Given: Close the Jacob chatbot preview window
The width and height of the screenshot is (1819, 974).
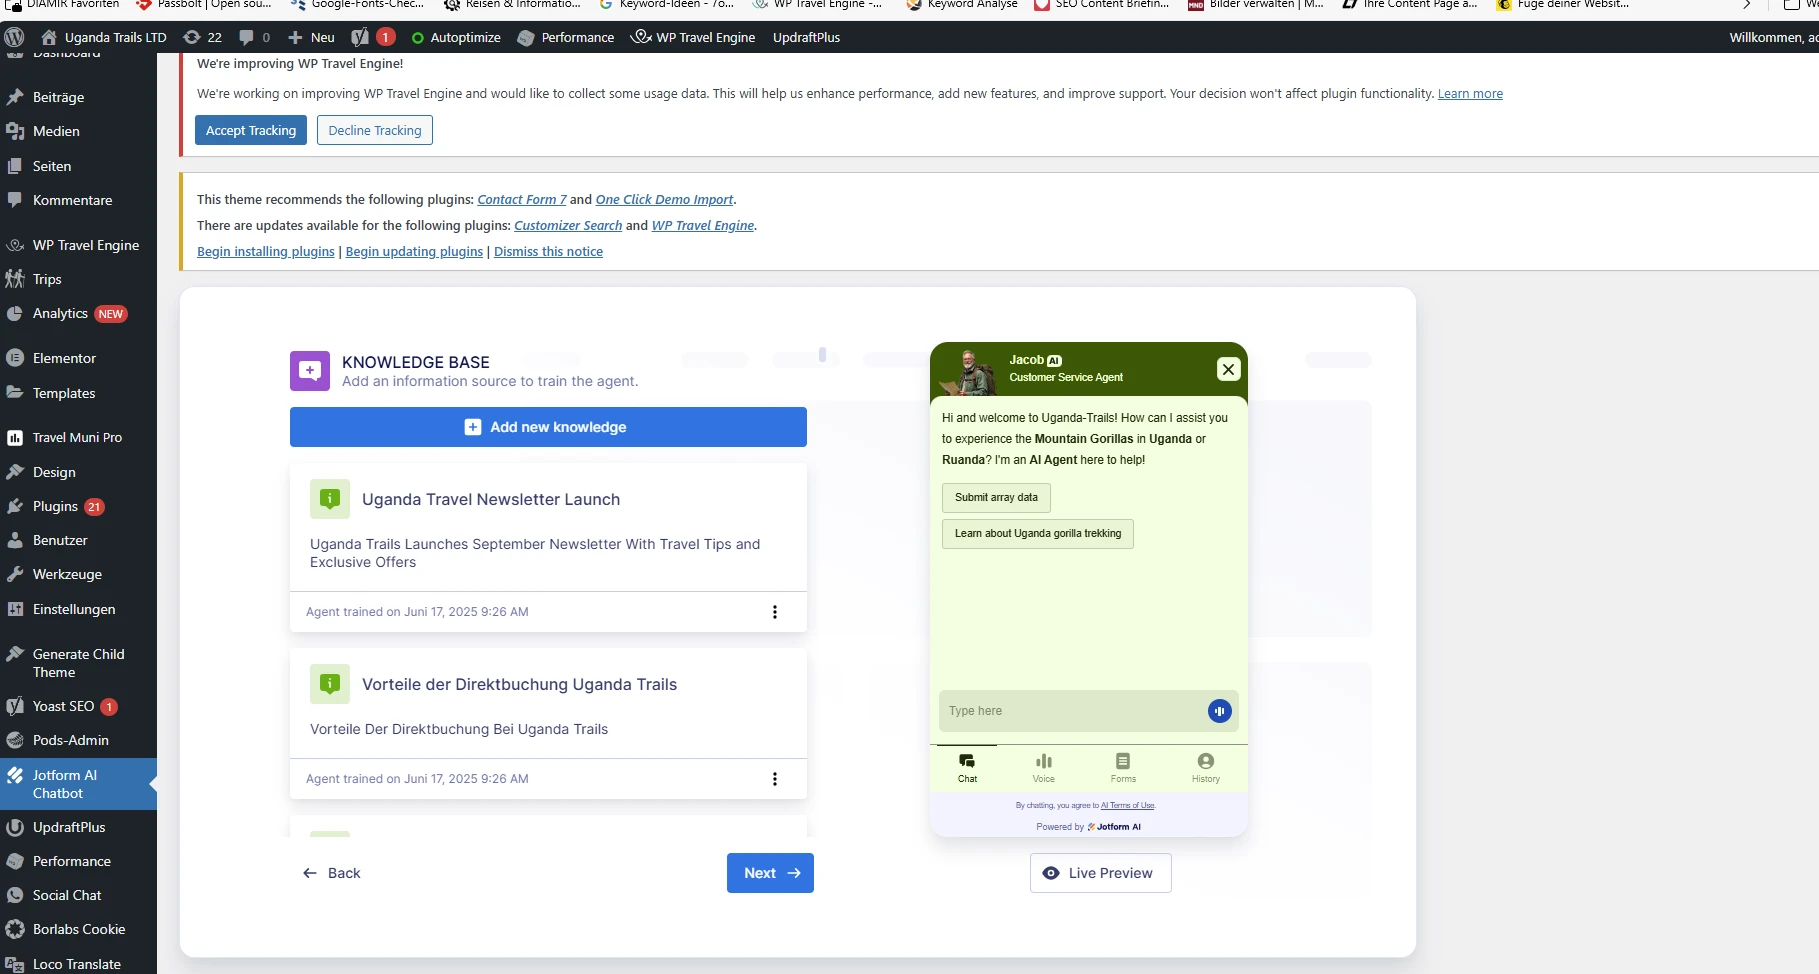Looking at the screenshot, I should [1228, 369].
